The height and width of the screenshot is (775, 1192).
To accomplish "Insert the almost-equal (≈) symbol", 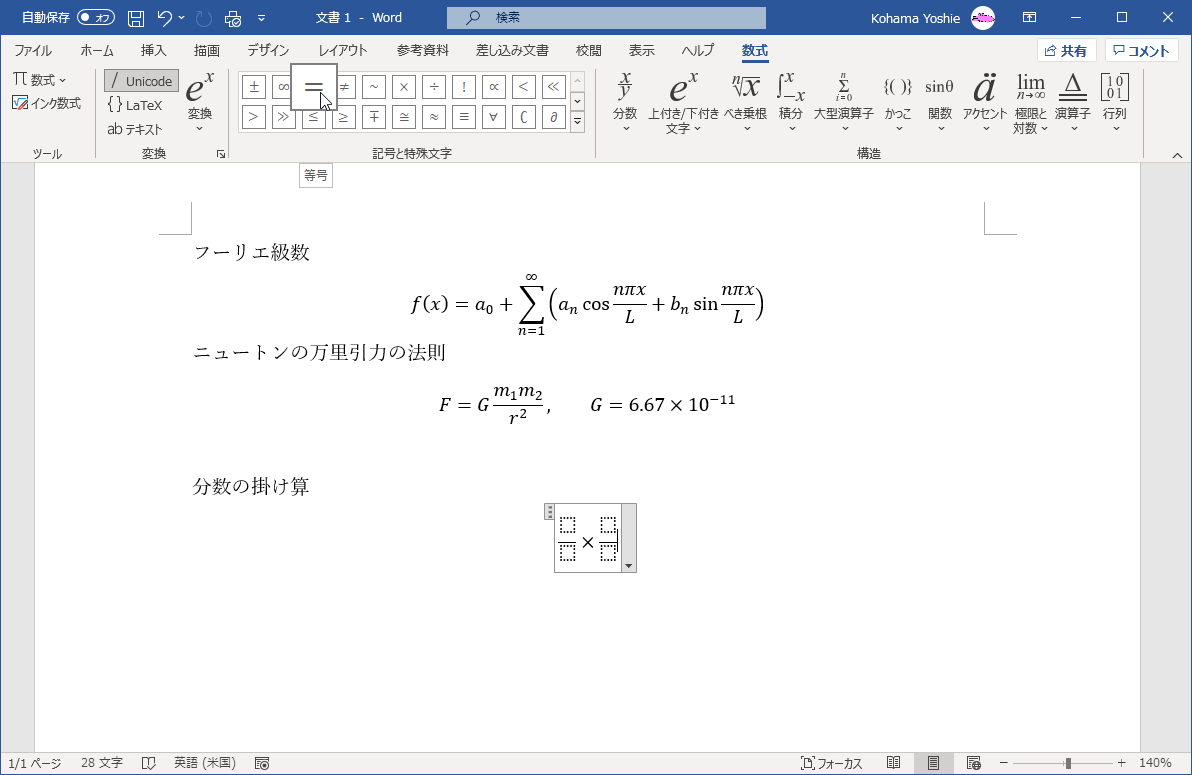I will (433, 117).
